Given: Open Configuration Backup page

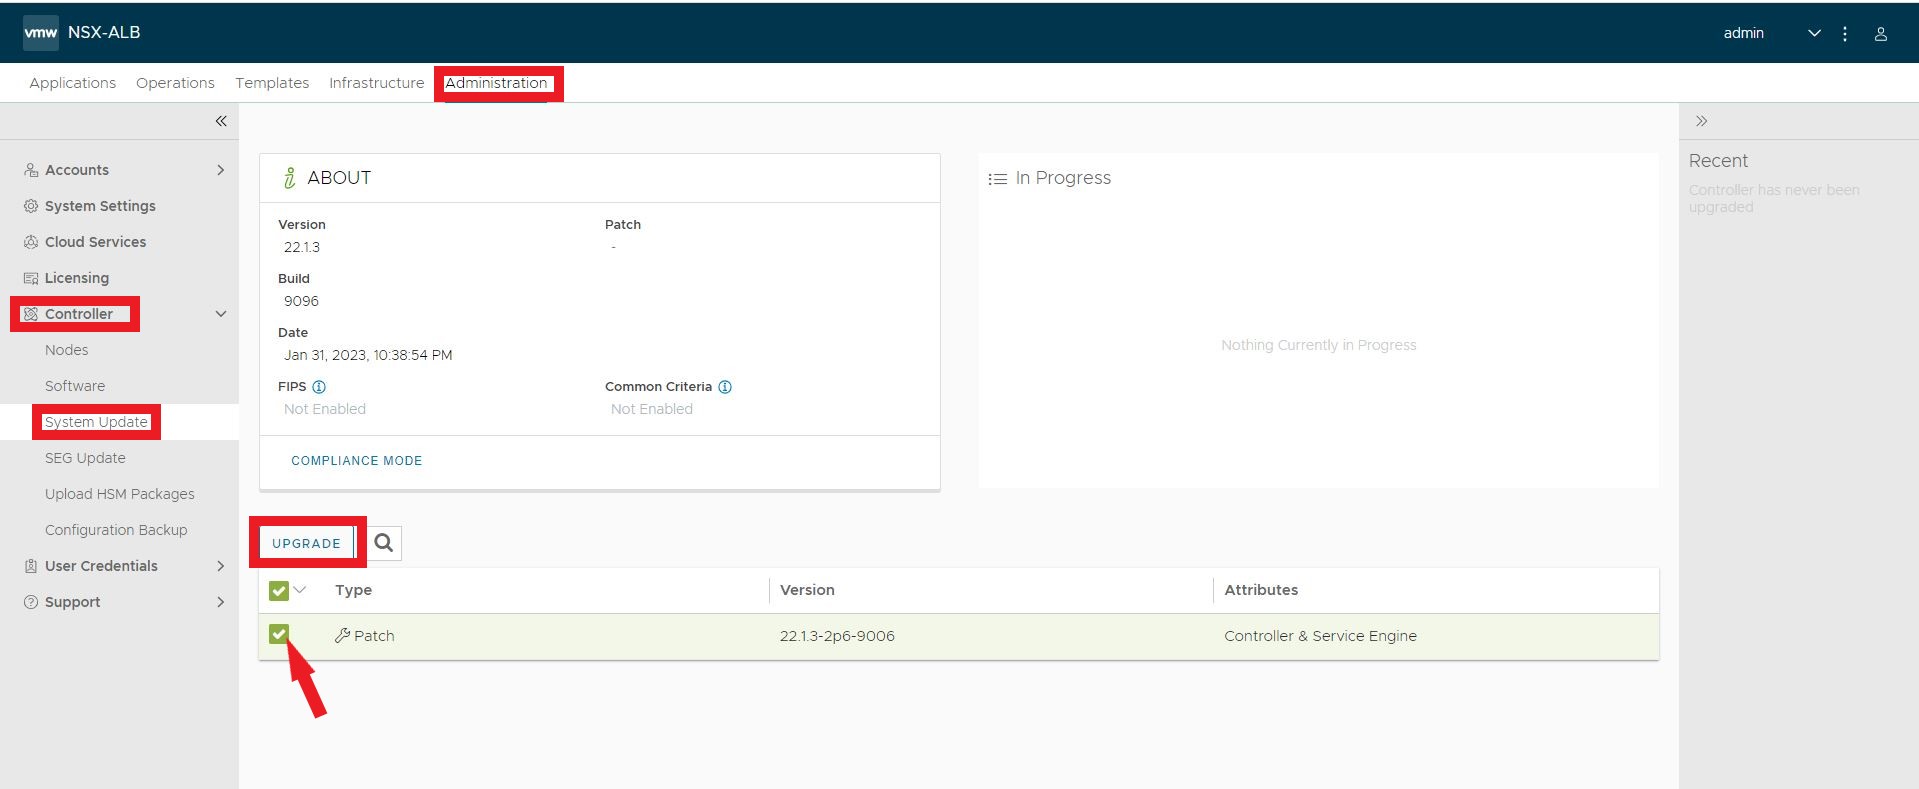Looking at the screenshot, I should (x=116, y=530).
